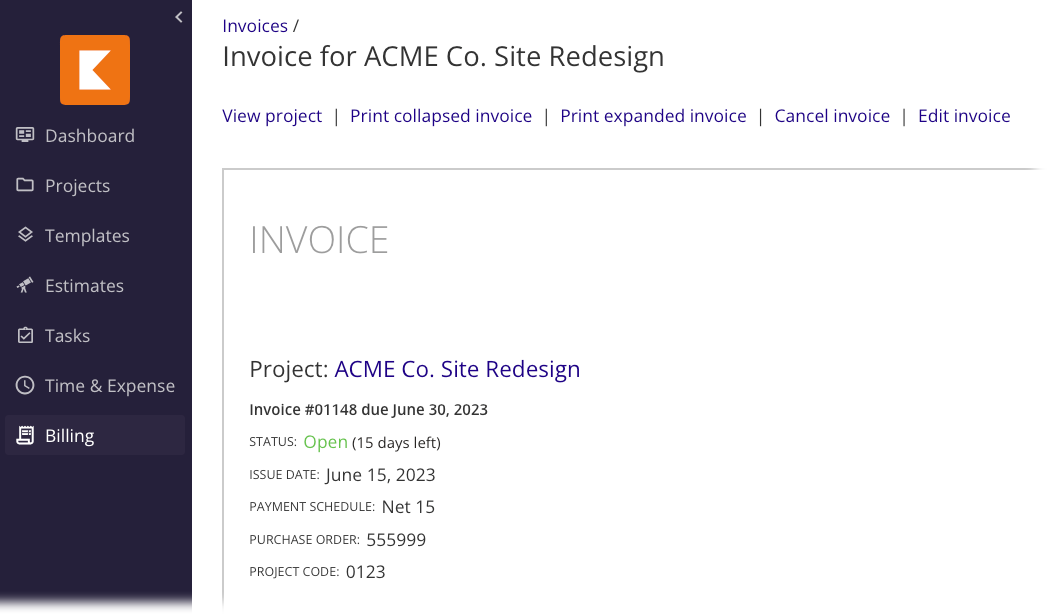Click the orange K logo
Image resolution: width=1047 pixels, height=614 pixels.
[x=95, y=70]
